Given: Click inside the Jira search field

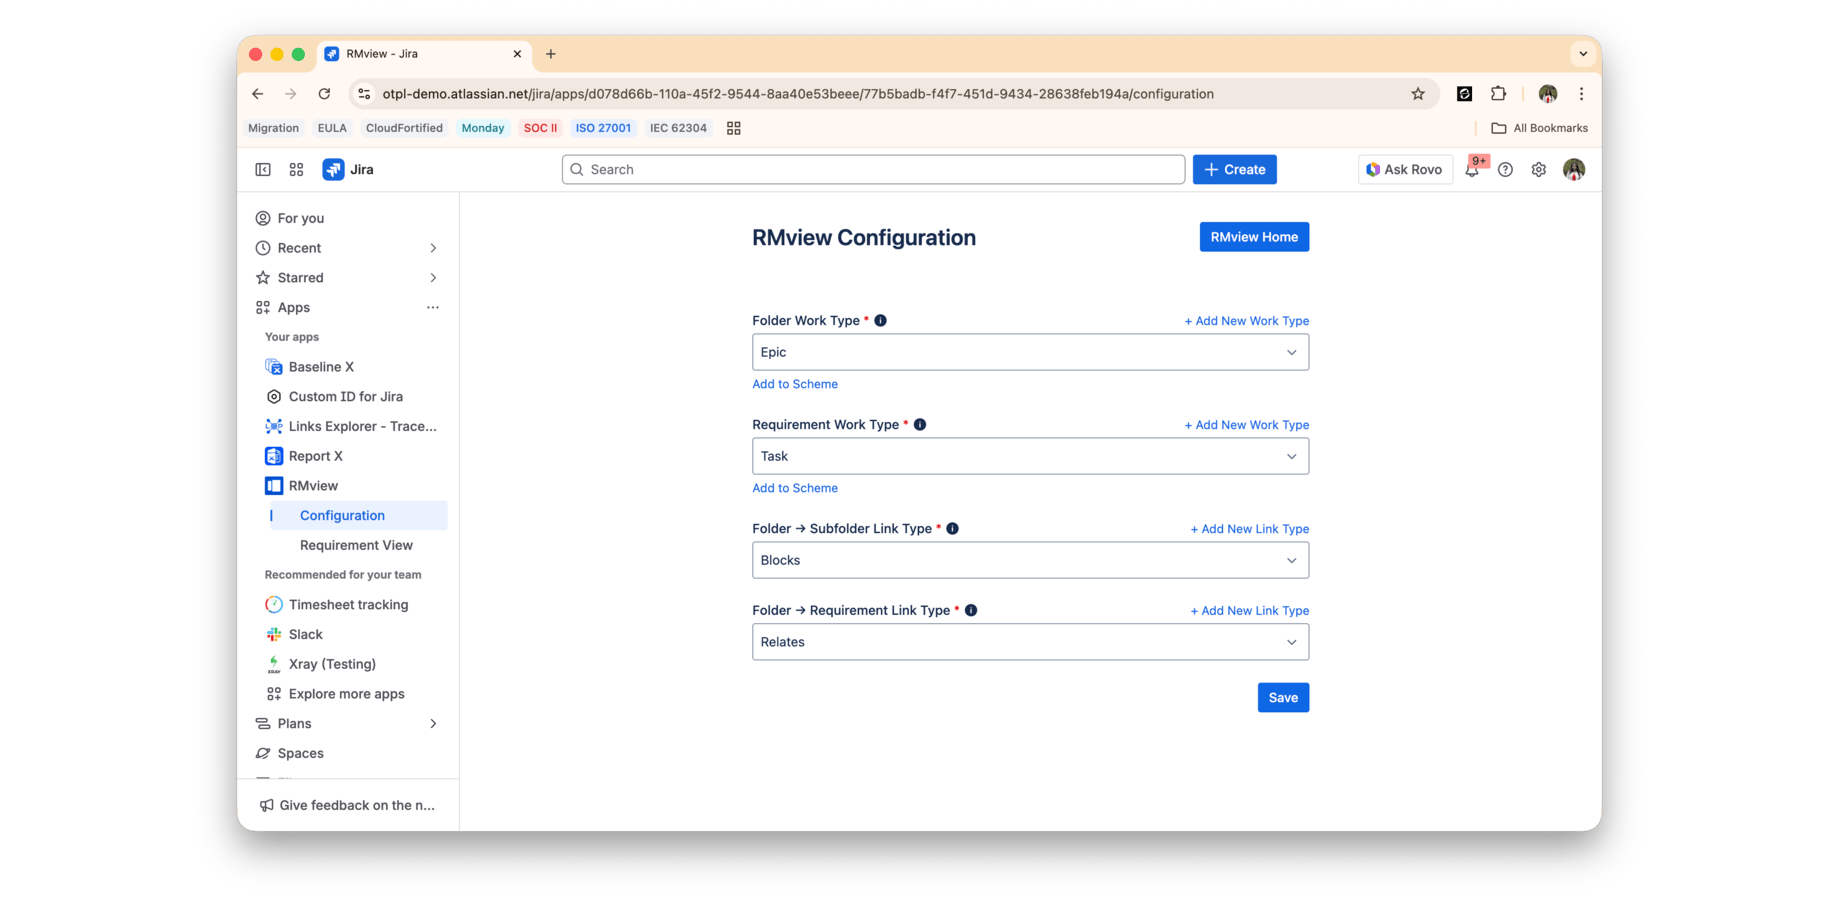Looking at the screenshot, I should (x=872, y=169).
